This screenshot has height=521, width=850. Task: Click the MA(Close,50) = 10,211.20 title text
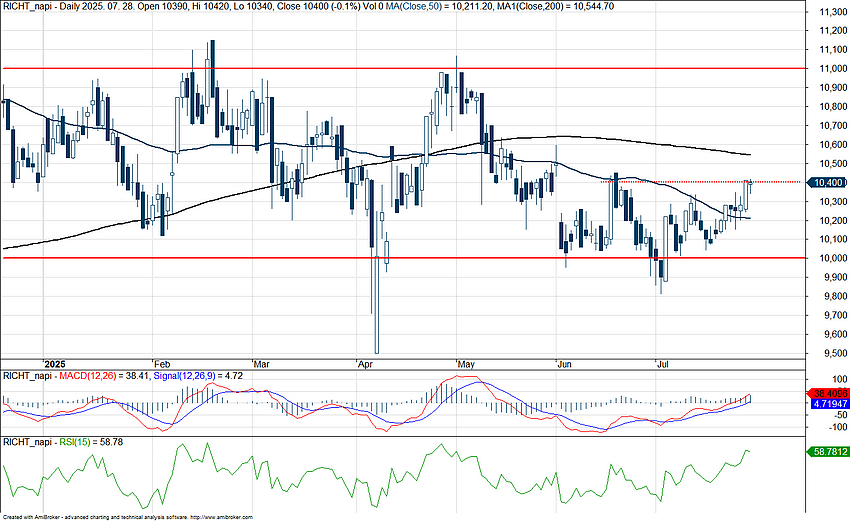(440, 7)
